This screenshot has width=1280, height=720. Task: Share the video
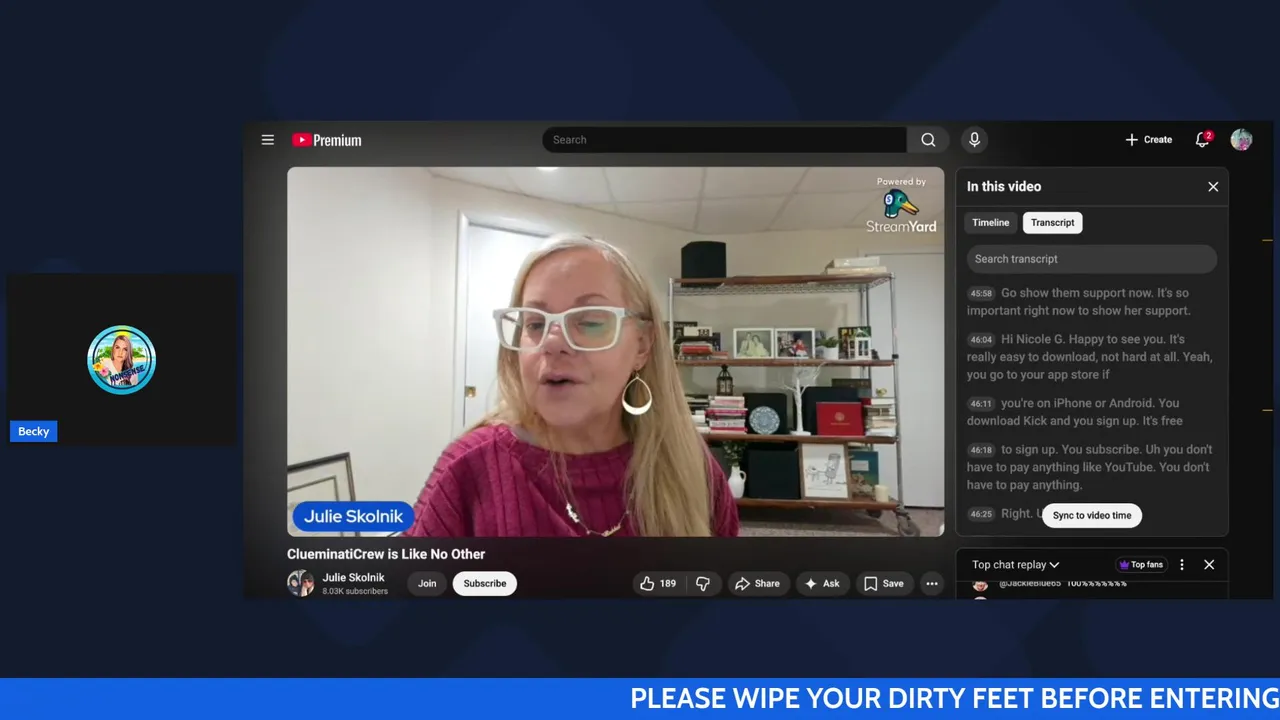click(757, 584)
